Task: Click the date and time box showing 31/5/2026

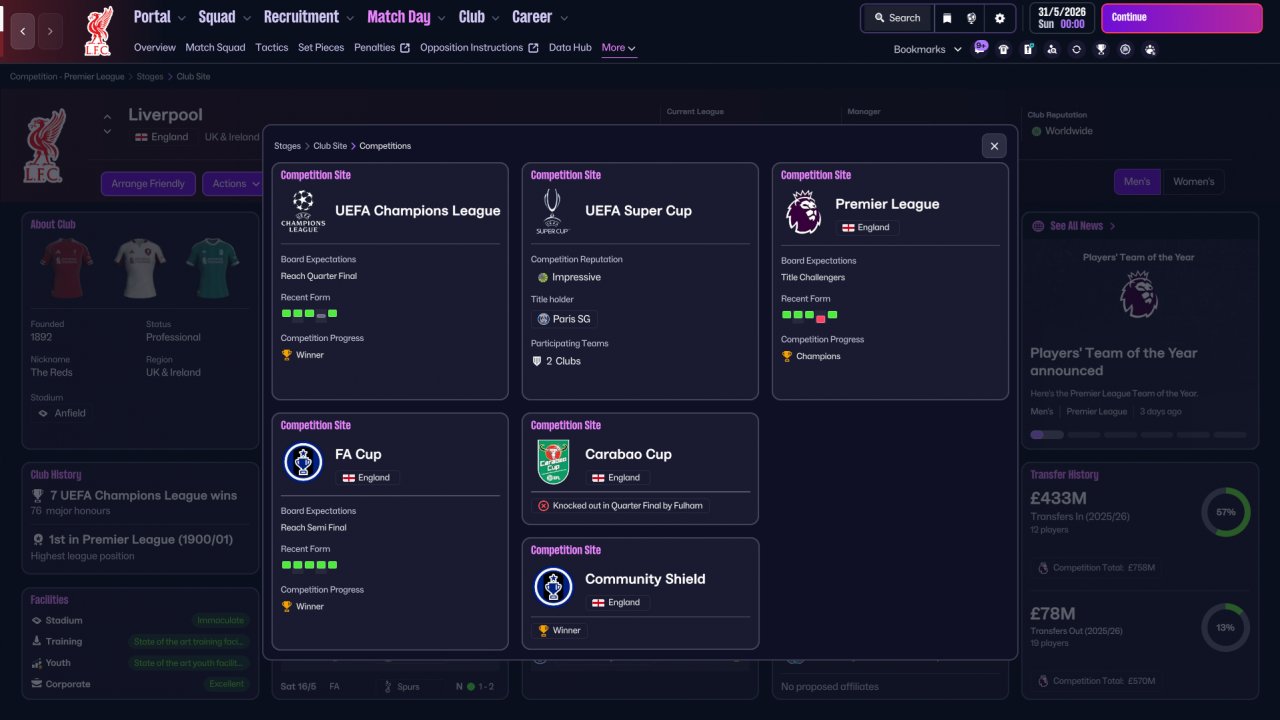Action: [x=1063, y=18]
